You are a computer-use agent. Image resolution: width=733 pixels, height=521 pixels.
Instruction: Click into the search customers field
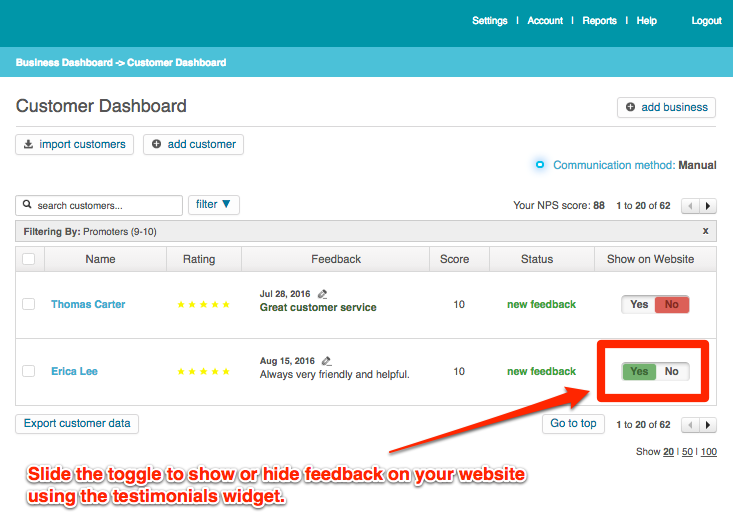(99, 205)
